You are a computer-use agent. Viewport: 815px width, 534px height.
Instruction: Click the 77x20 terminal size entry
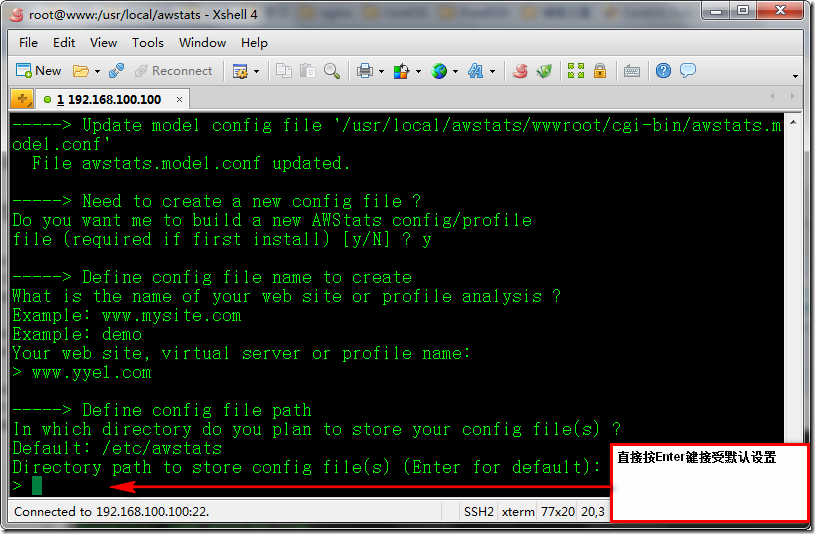coord(558,512)
